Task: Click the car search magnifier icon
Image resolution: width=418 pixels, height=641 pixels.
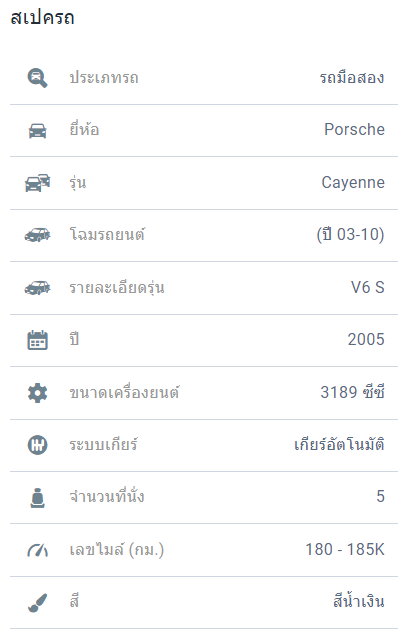Action: pyautogui.click(x=37, y=78)
